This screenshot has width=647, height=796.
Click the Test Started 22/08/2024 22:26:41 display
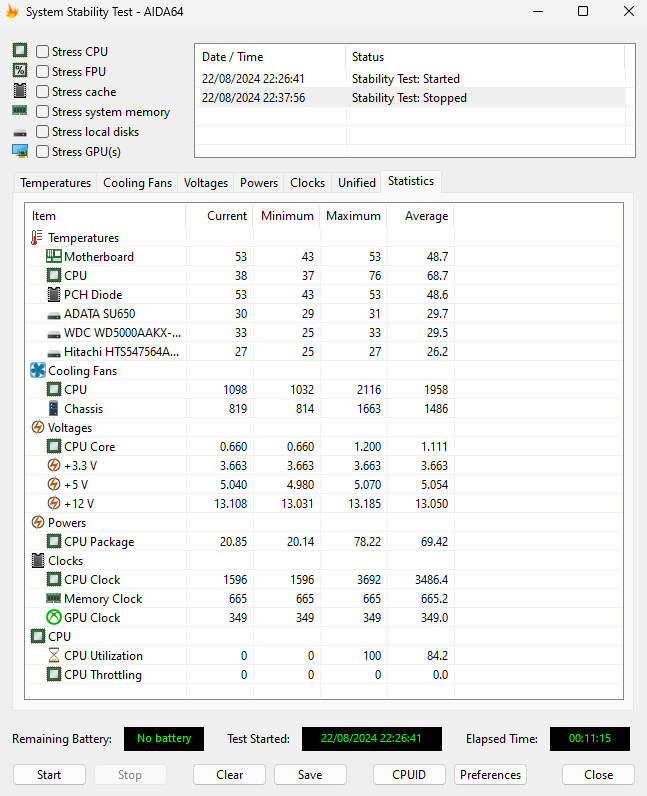coord(372,739)
